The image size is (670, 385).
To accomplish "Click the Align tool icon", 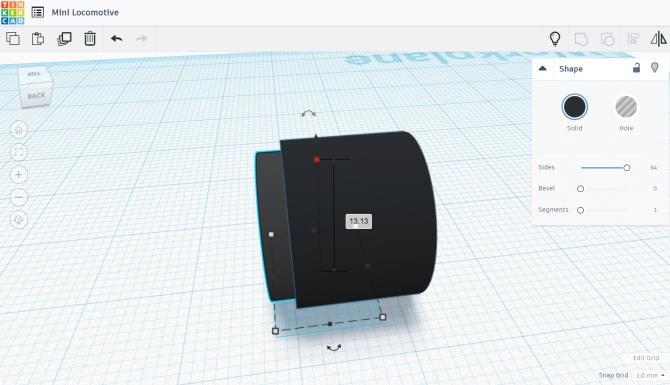I will (x=633, y=39).
